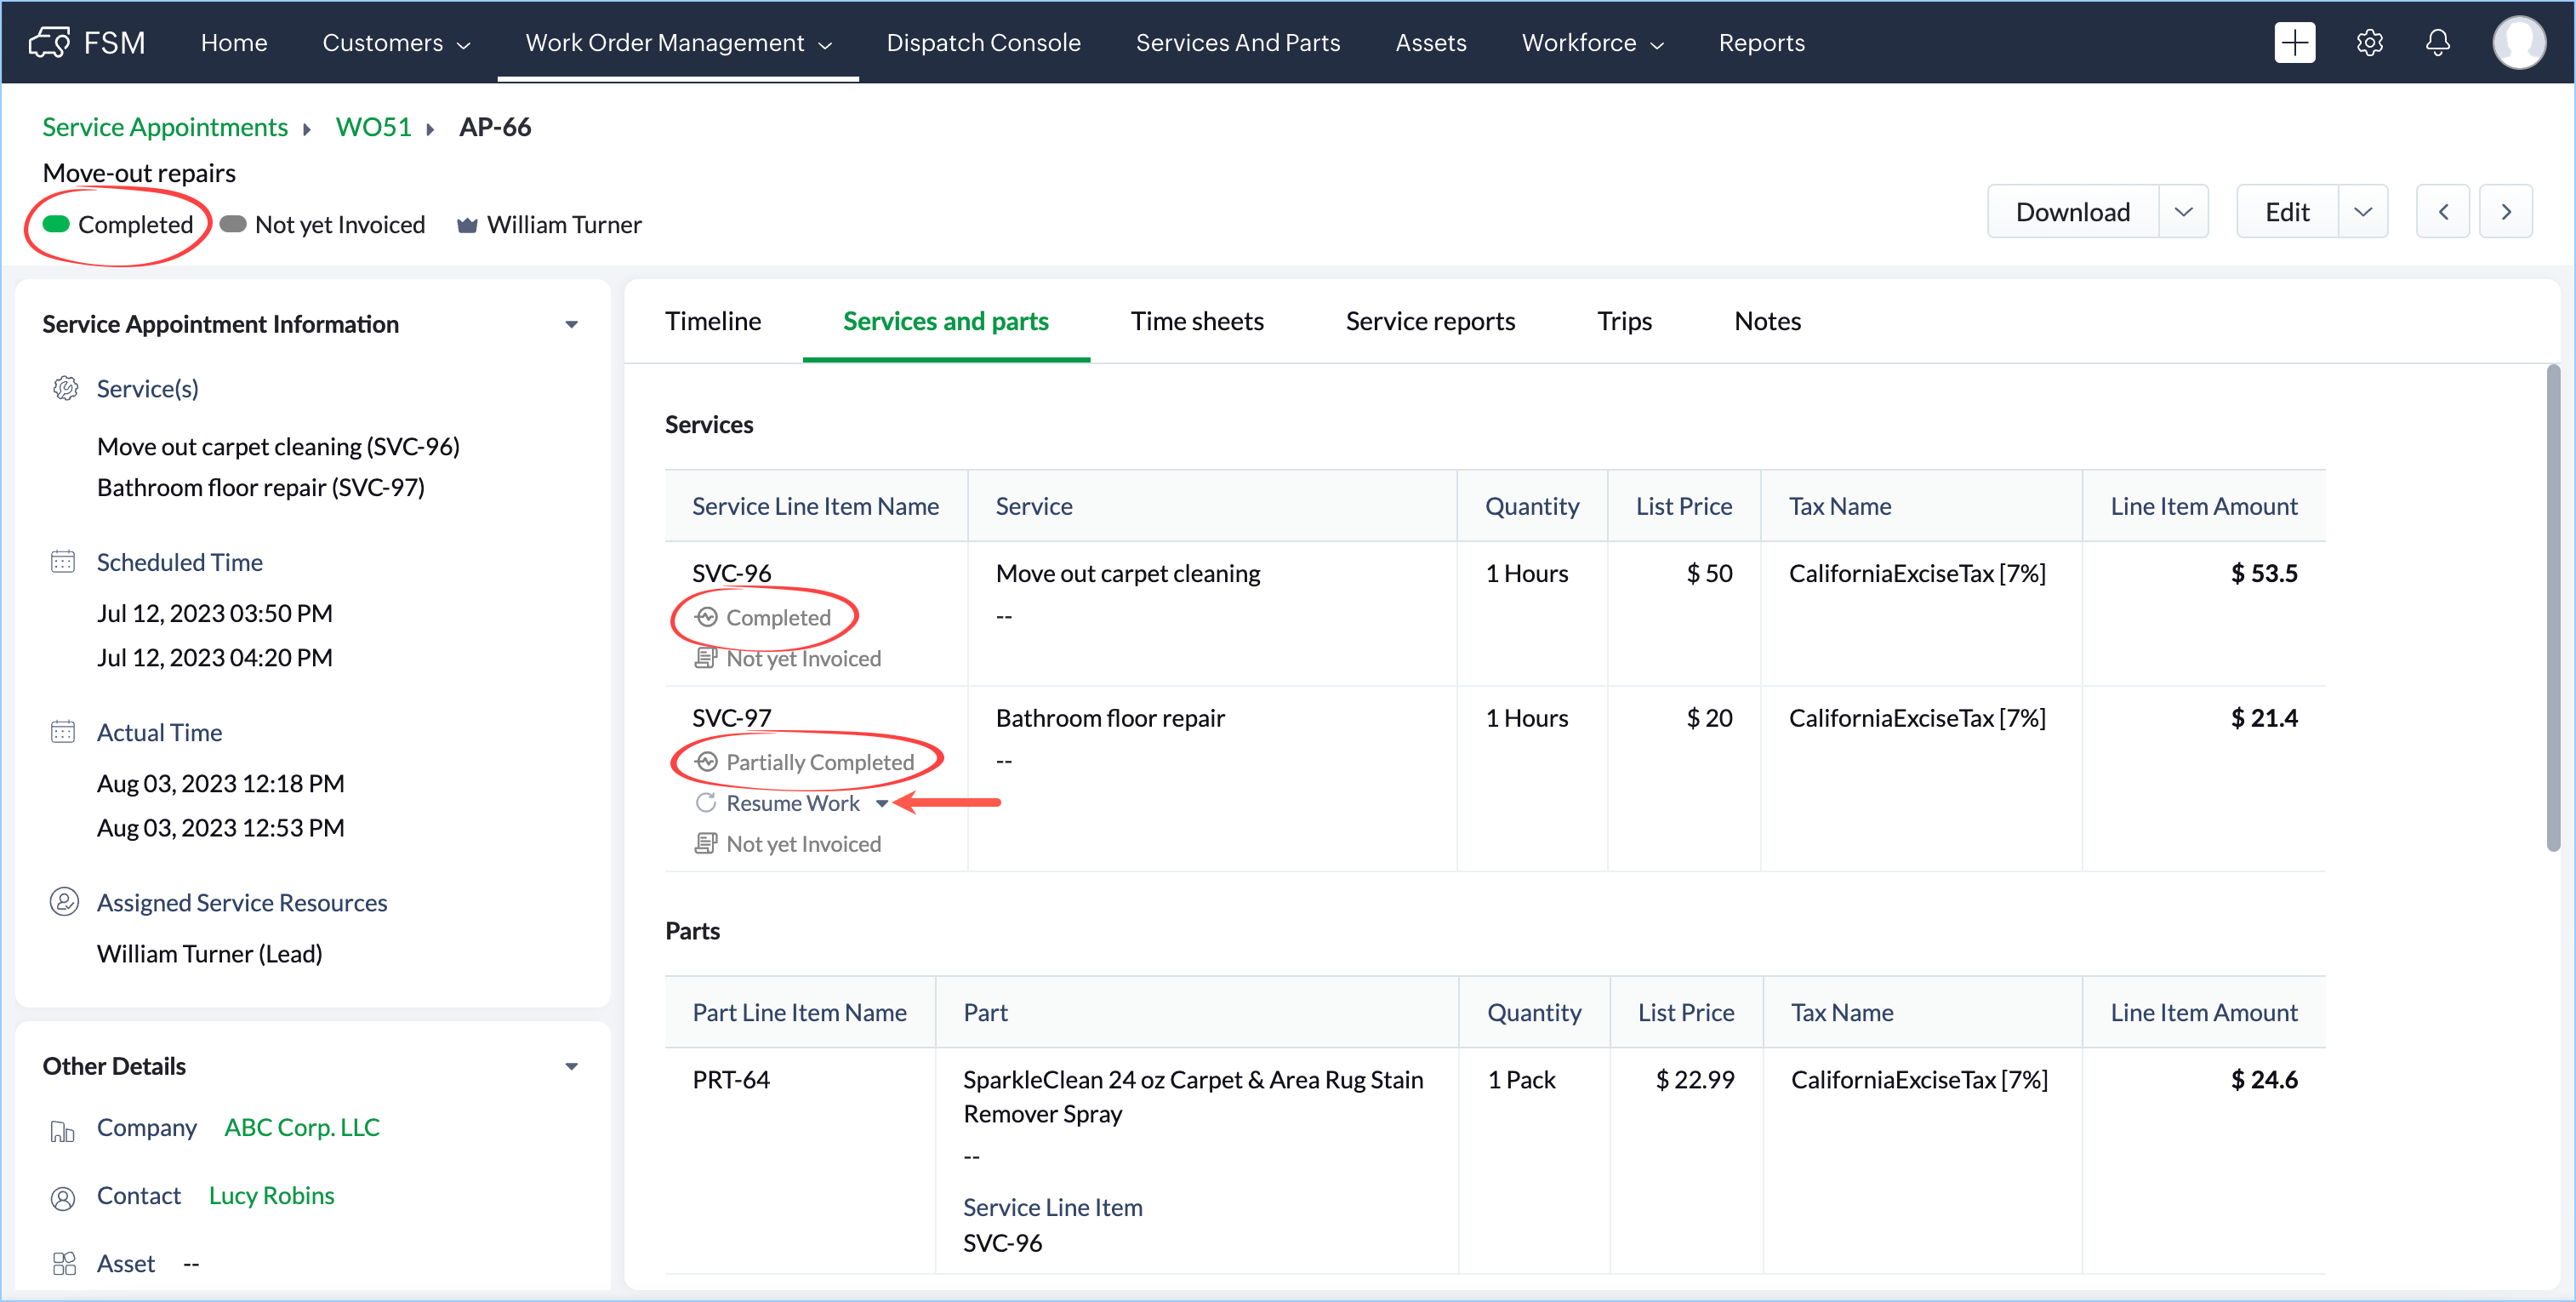This screenshot has height=1302, width=2576.
Task: Click the Actual Time calendar icon
Action: click(63, 731)
